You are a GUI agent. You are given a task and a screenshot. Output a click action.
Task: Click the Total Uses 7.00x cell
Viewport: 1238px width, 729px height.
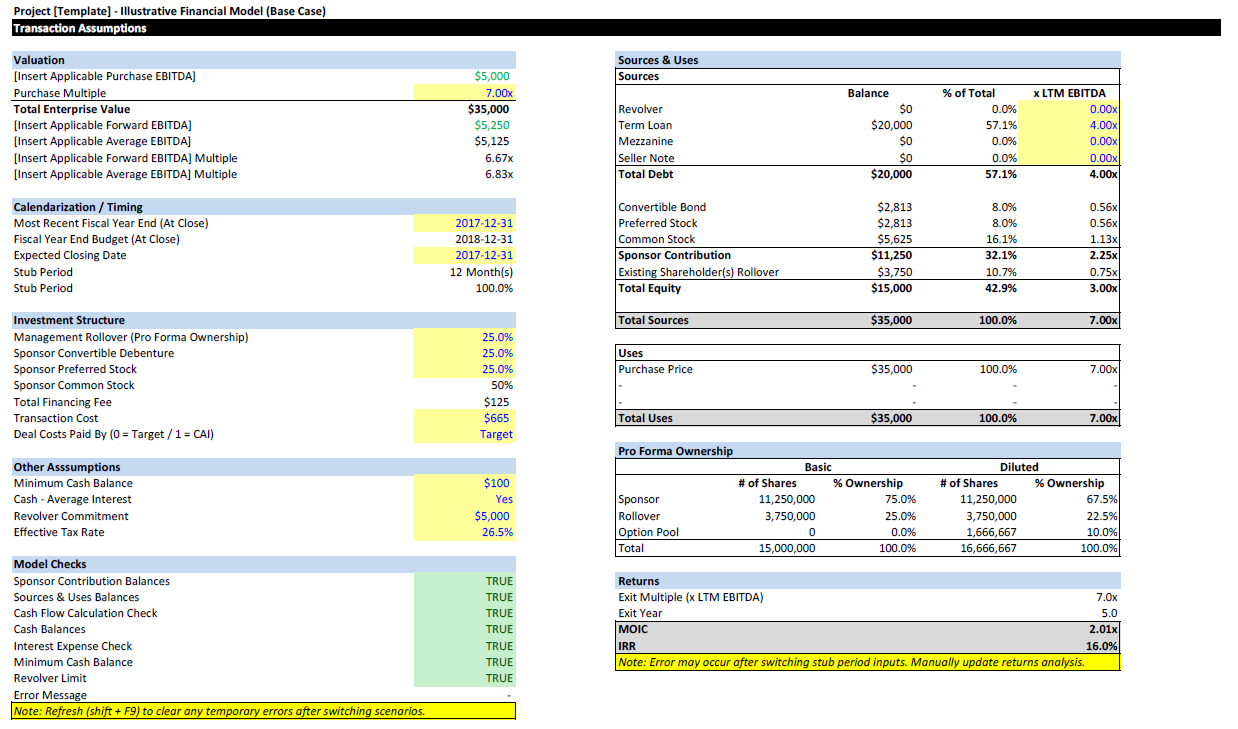[x=1102, y=418]
